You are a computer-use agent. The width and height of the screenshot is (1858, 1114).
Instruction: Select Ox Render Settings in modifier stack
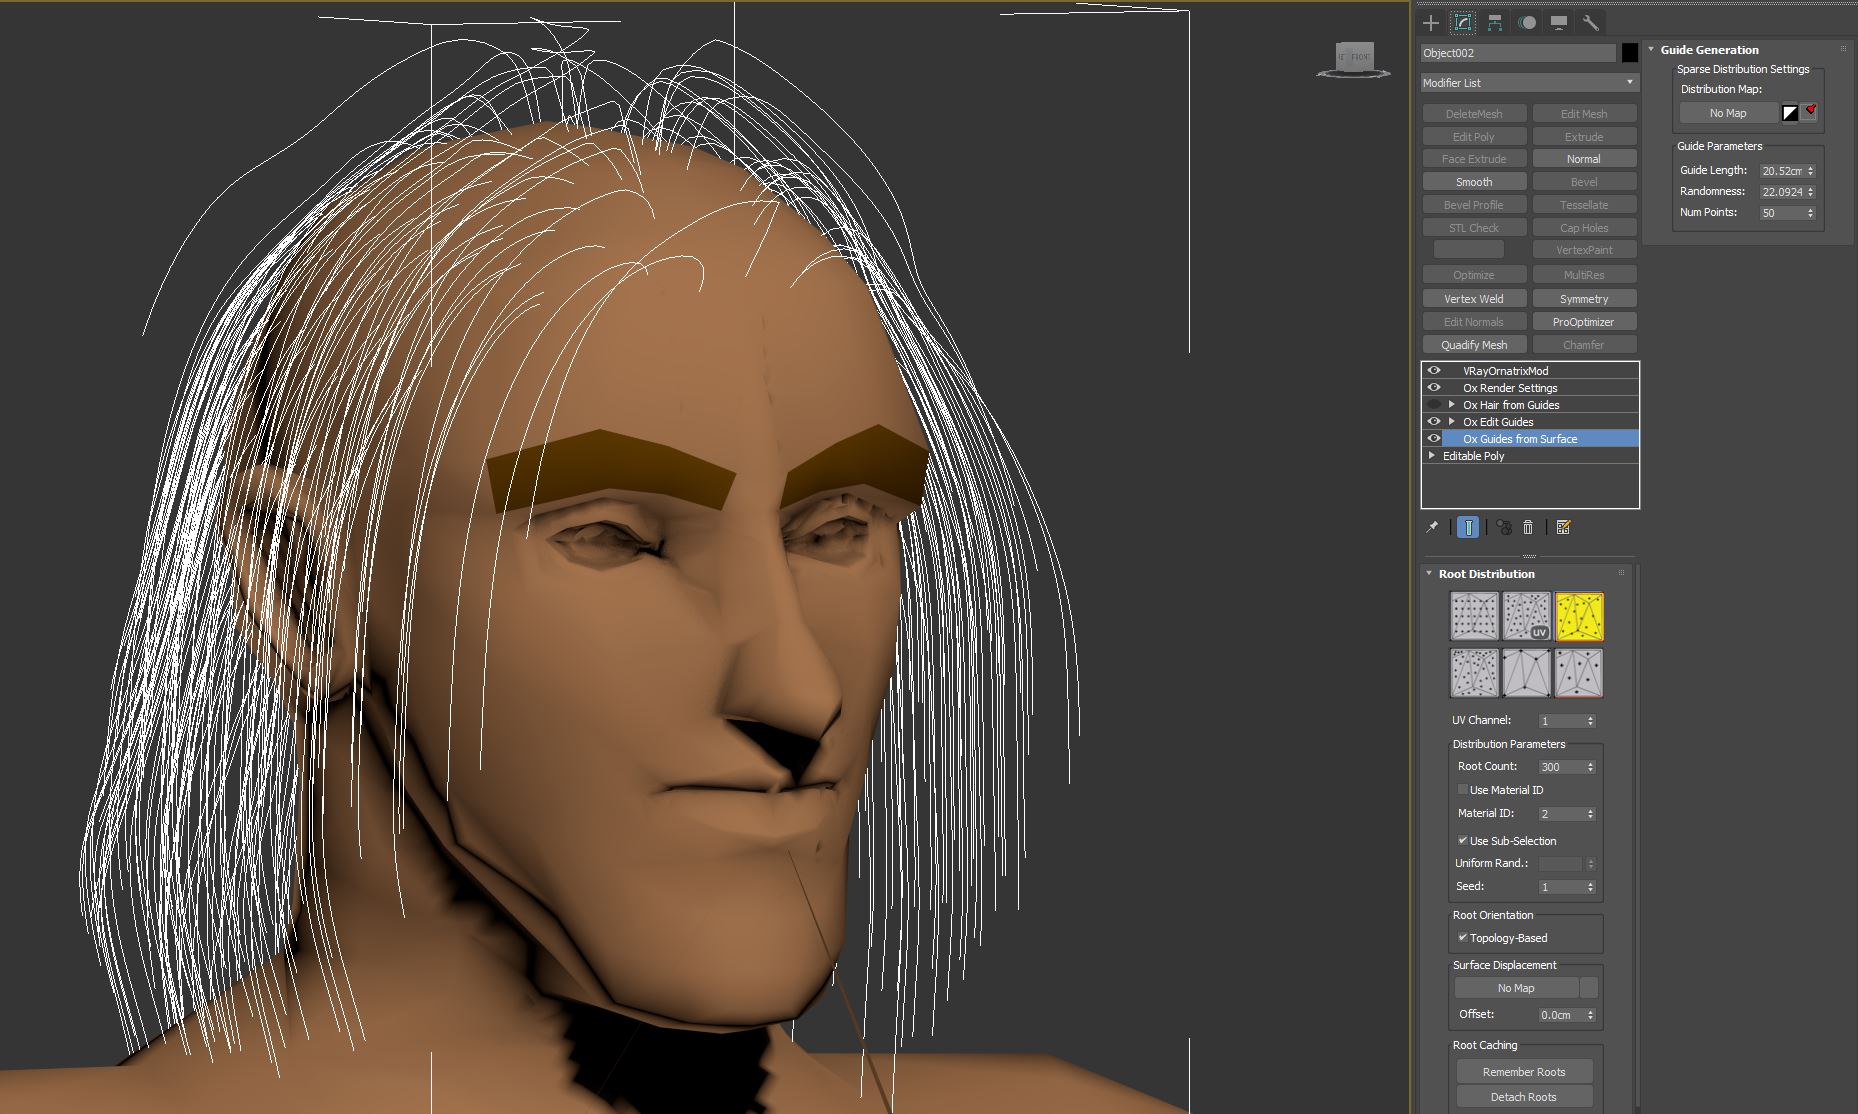click(1510, 388)
